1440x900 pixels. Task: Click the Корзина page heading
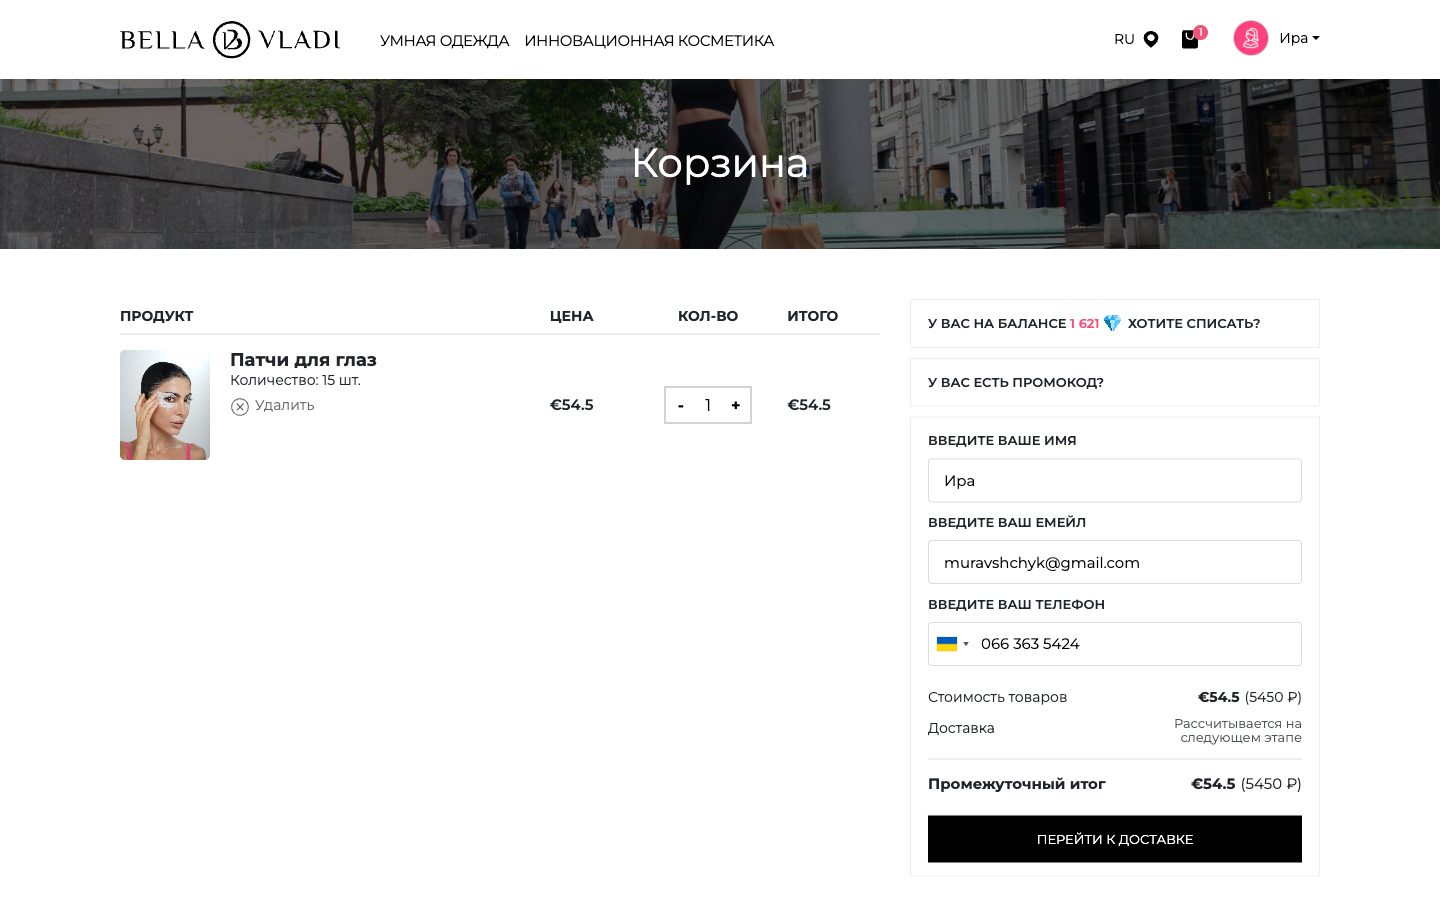720,163
